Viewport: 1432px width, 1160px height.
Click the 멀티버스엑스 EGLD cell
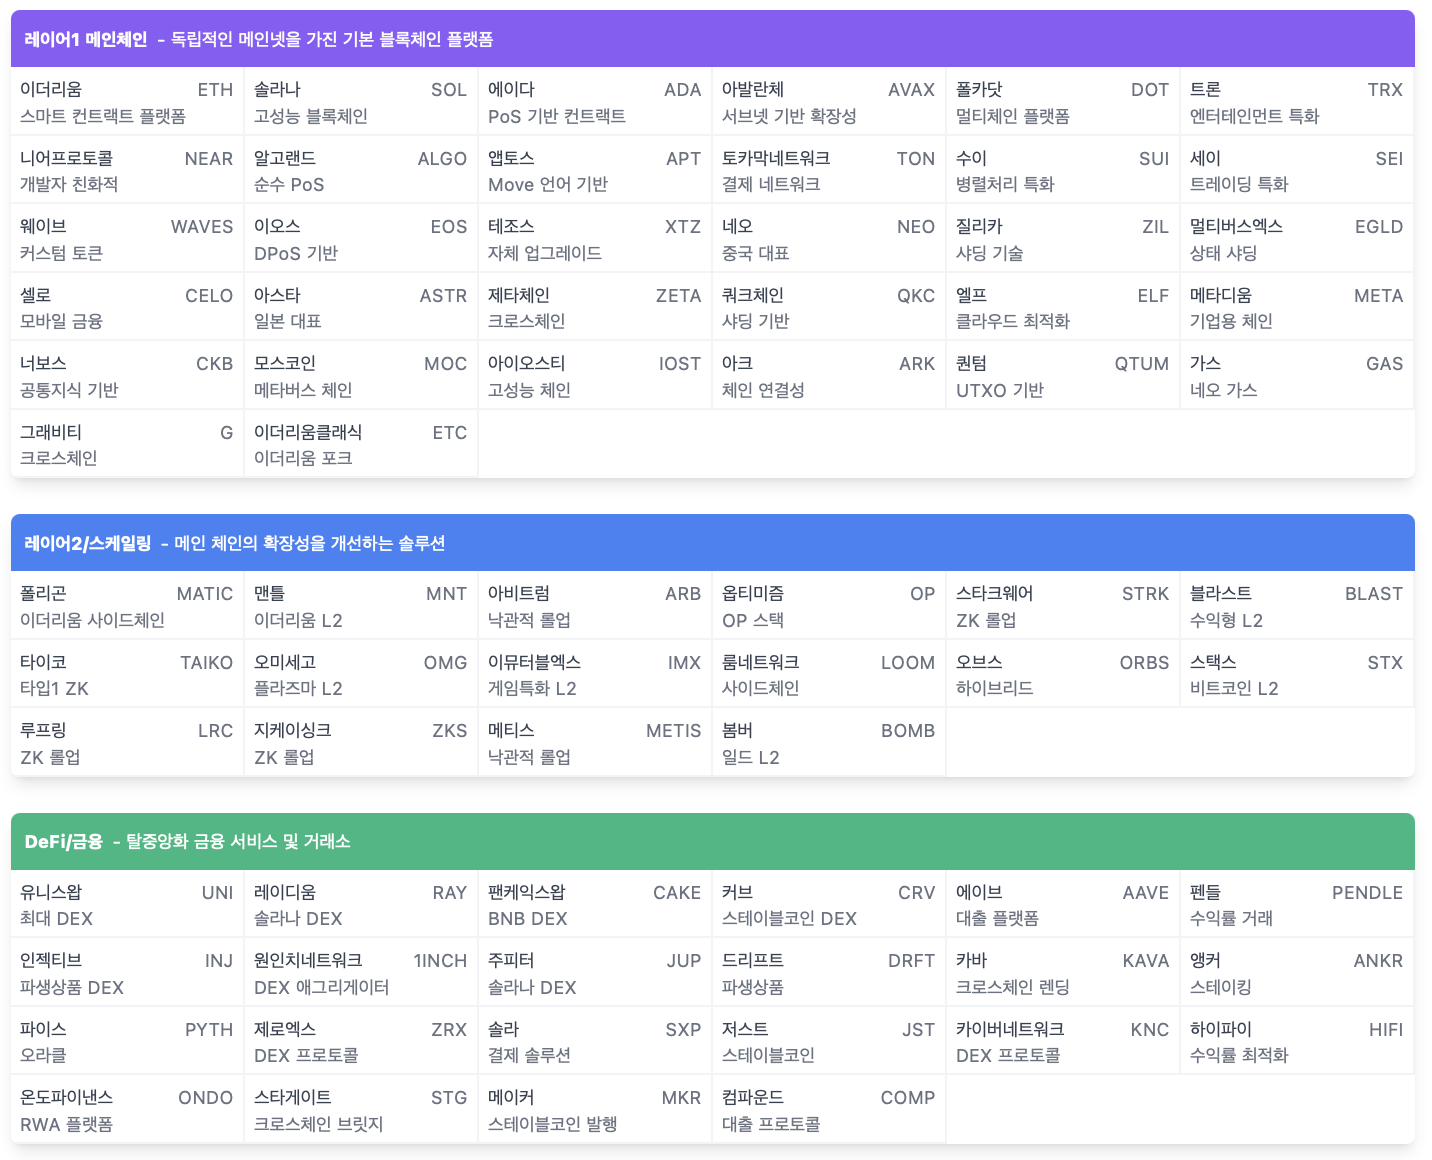click(x=1297, y=239)
